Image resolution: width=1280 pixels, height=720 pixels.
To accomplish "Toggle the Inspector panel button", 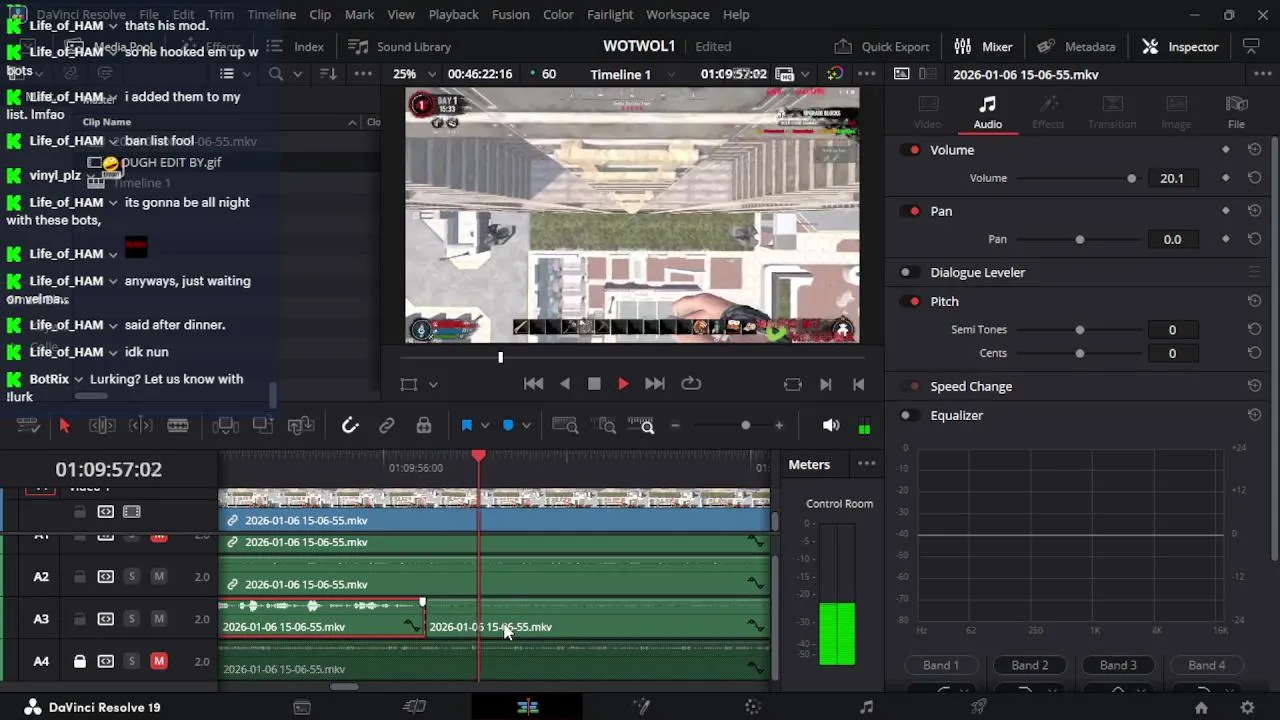I will tap(1180, 47).
